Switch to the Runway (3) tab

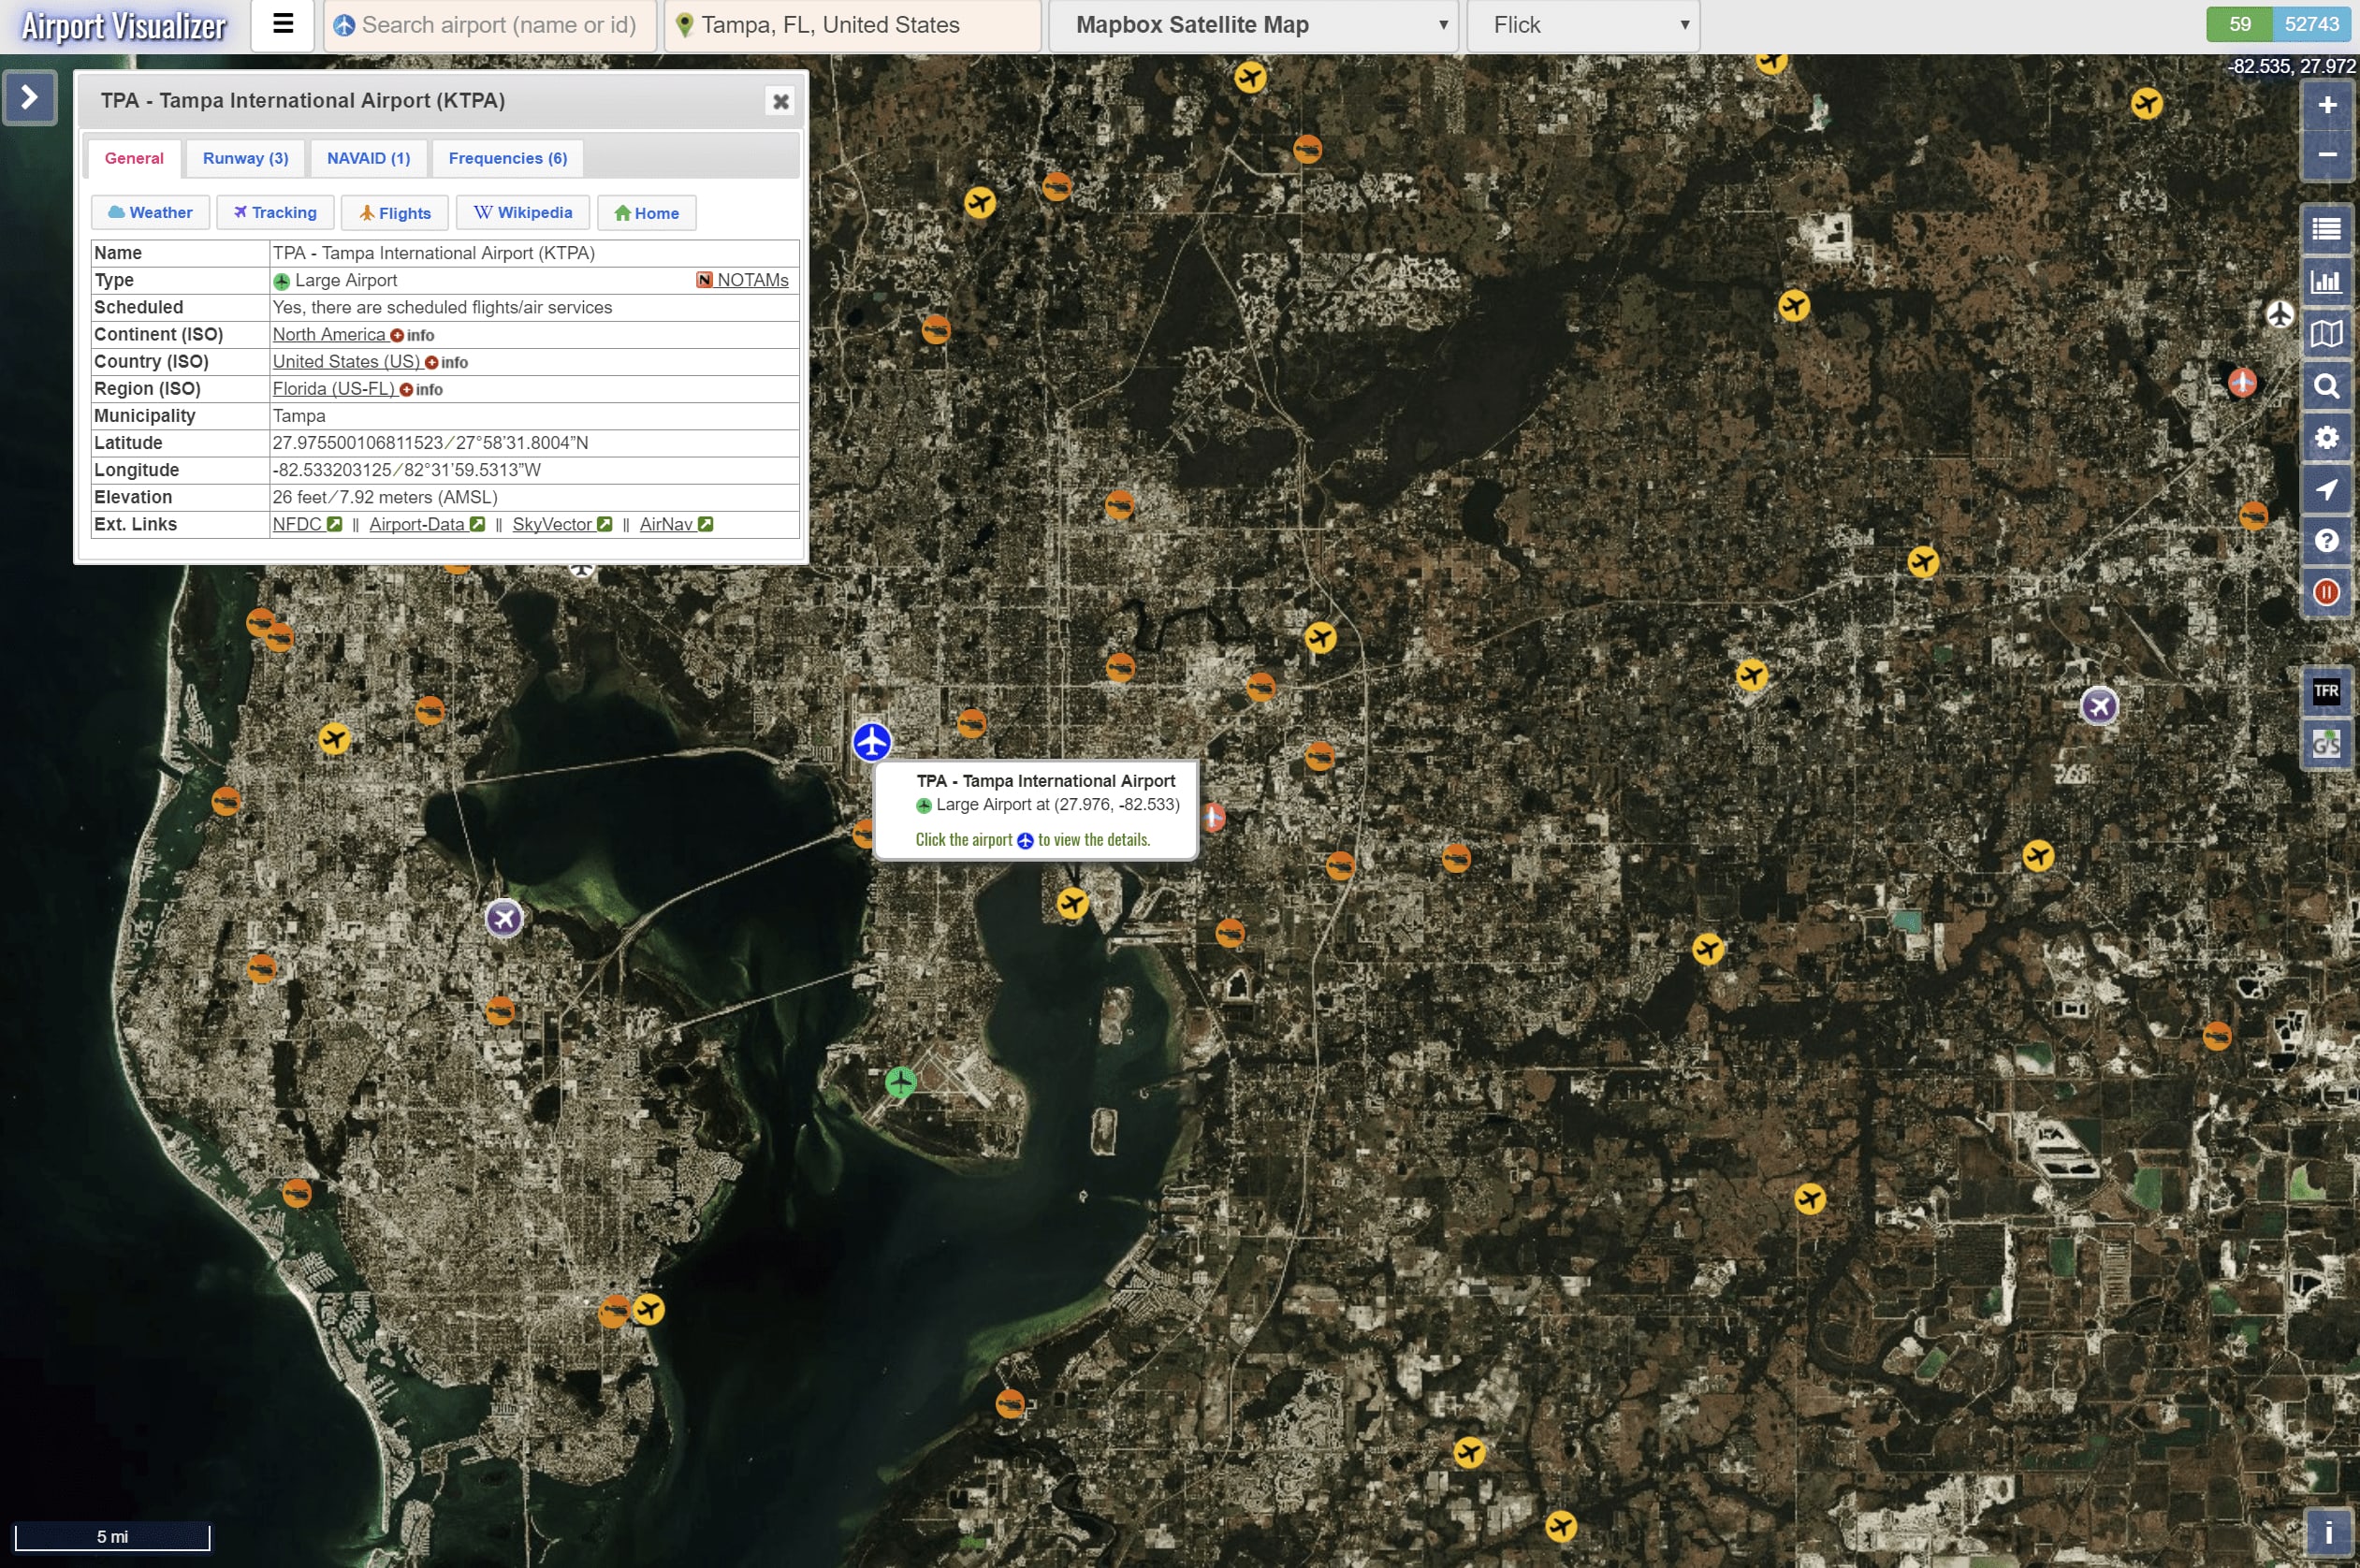click(246, 158)
